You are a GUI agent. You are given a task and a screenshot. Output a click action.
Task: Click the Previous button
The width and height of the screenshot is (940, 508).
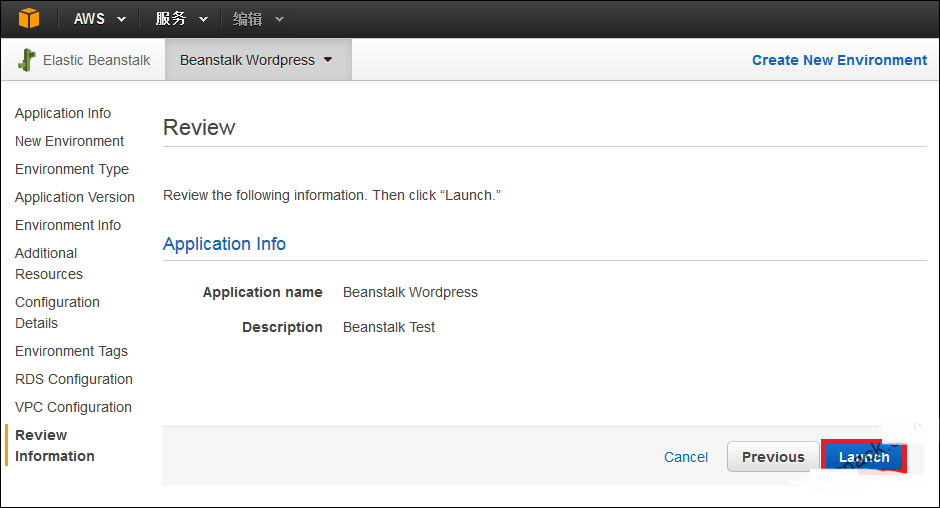pos(773,457)
